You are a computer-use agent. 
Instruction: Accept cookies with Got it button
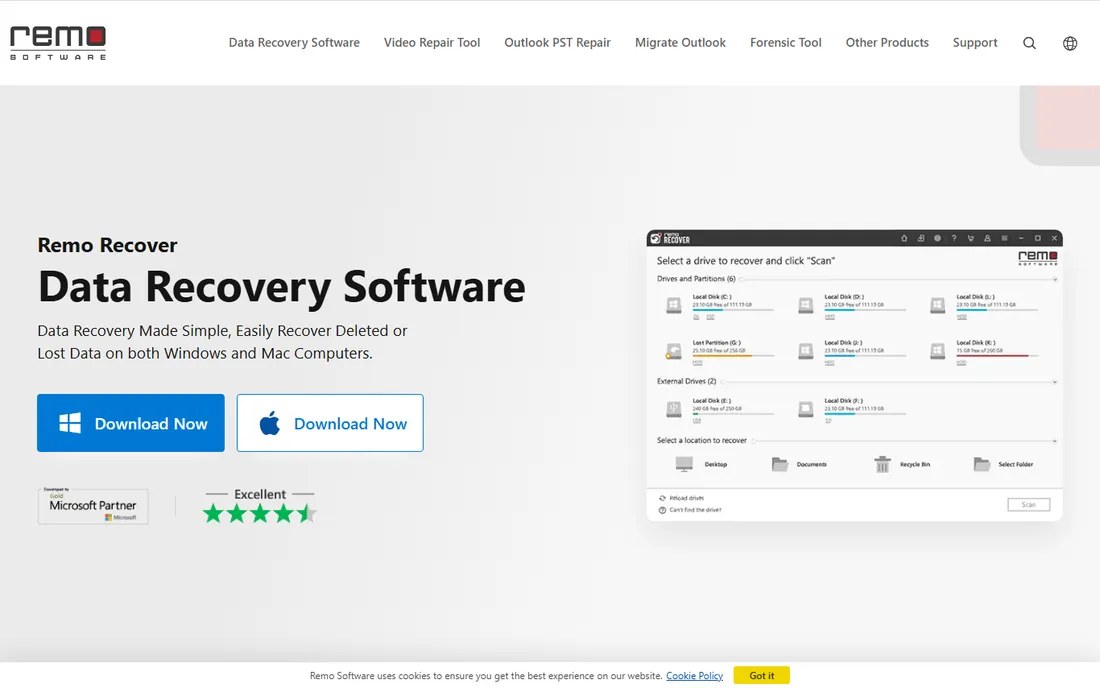click(762, 675)
